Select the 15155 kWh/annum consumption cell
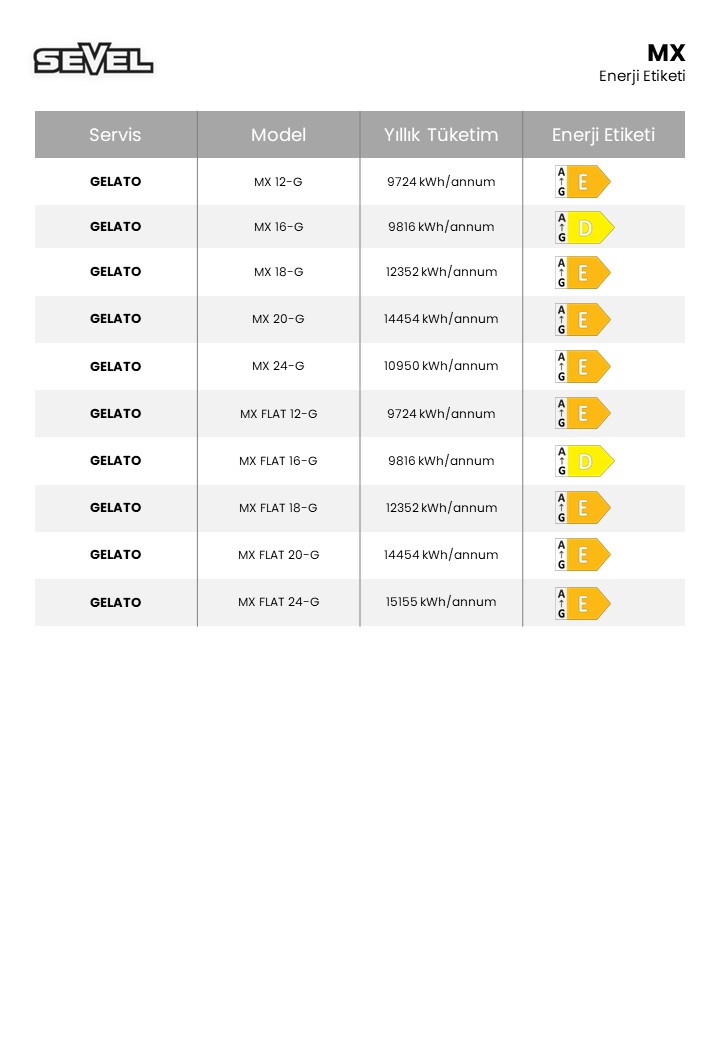This screenshot has width=720, height=1040. (x=441, y=602)
